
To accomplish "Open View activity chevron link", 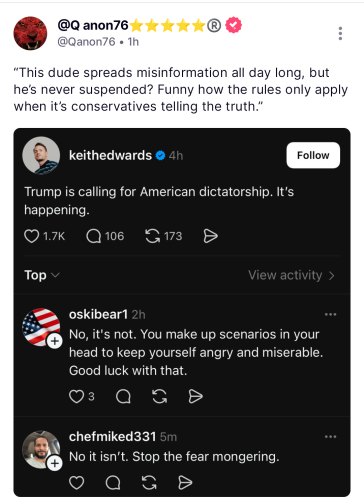I will pyautogui.click(x=291, y=275).
